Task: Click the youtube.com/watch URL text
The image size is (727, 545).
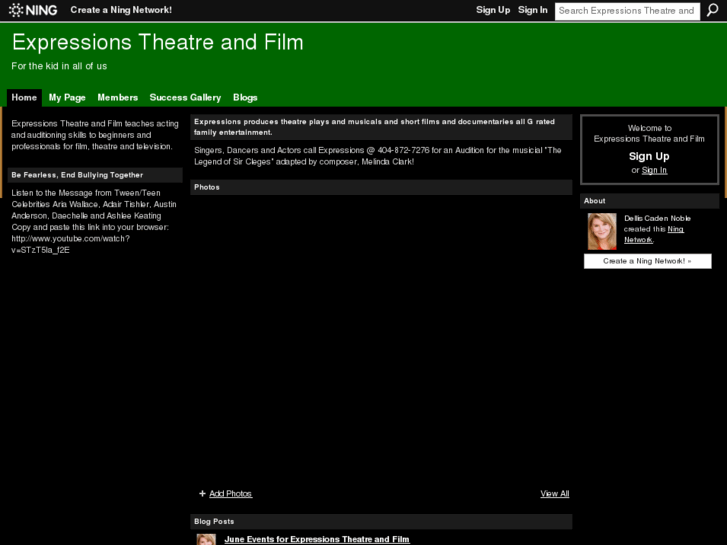Action: click(70, 244)
